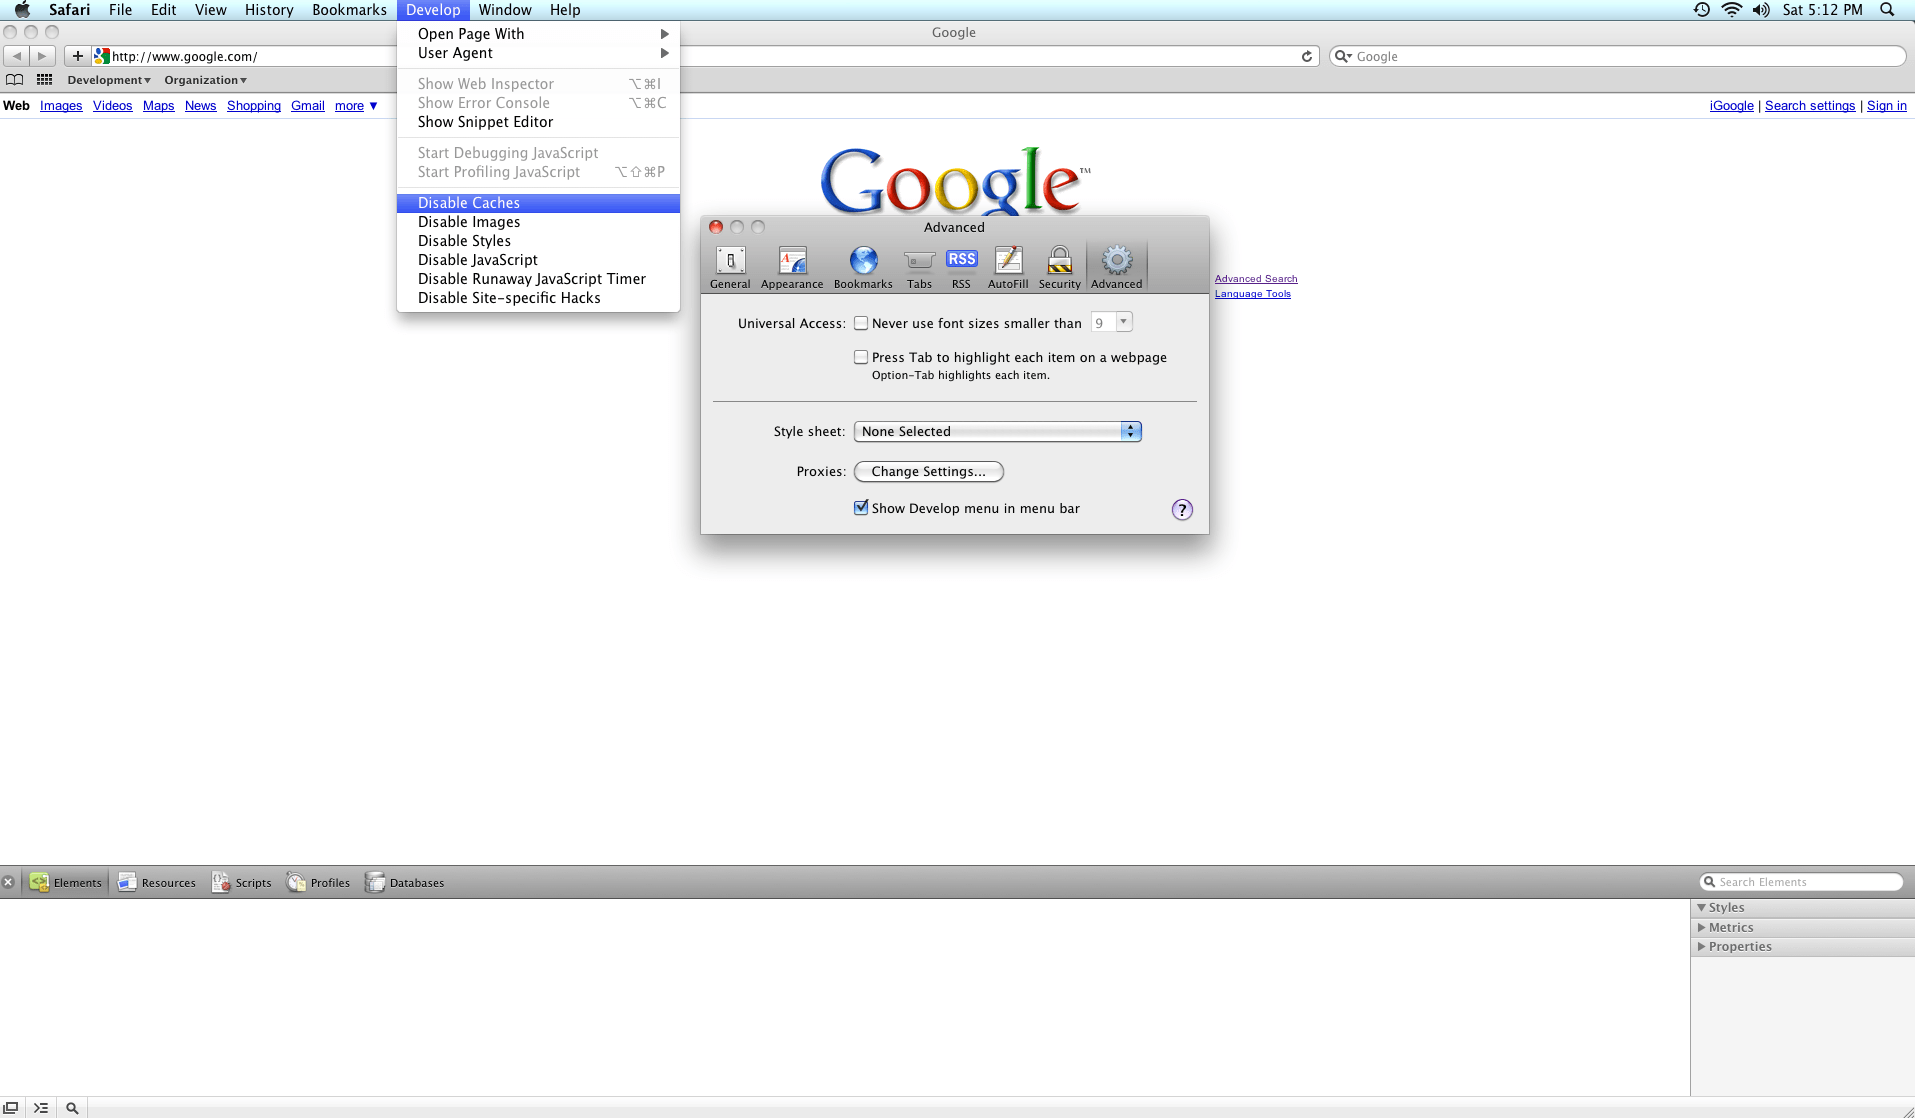Image resolution: width=1915 pixels, height=1118 pixels.
Task: Open the Advanced Search link
Action: (x=1256, y=278)
